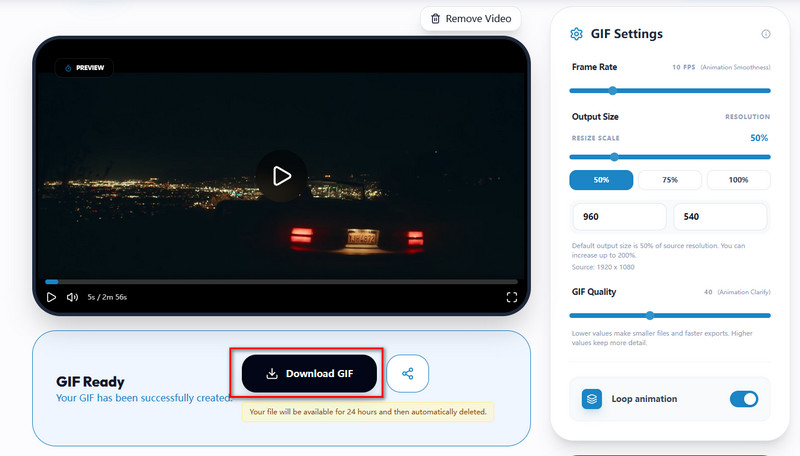Click the 5s / 2m 56s time display
The image size is (800, 456).
point(107,297)
